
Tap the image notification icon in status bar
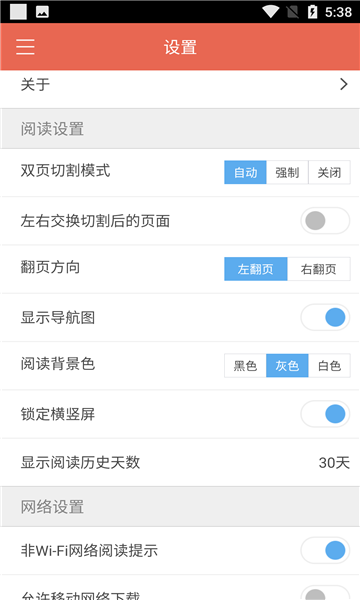click(x=42, y=12)
